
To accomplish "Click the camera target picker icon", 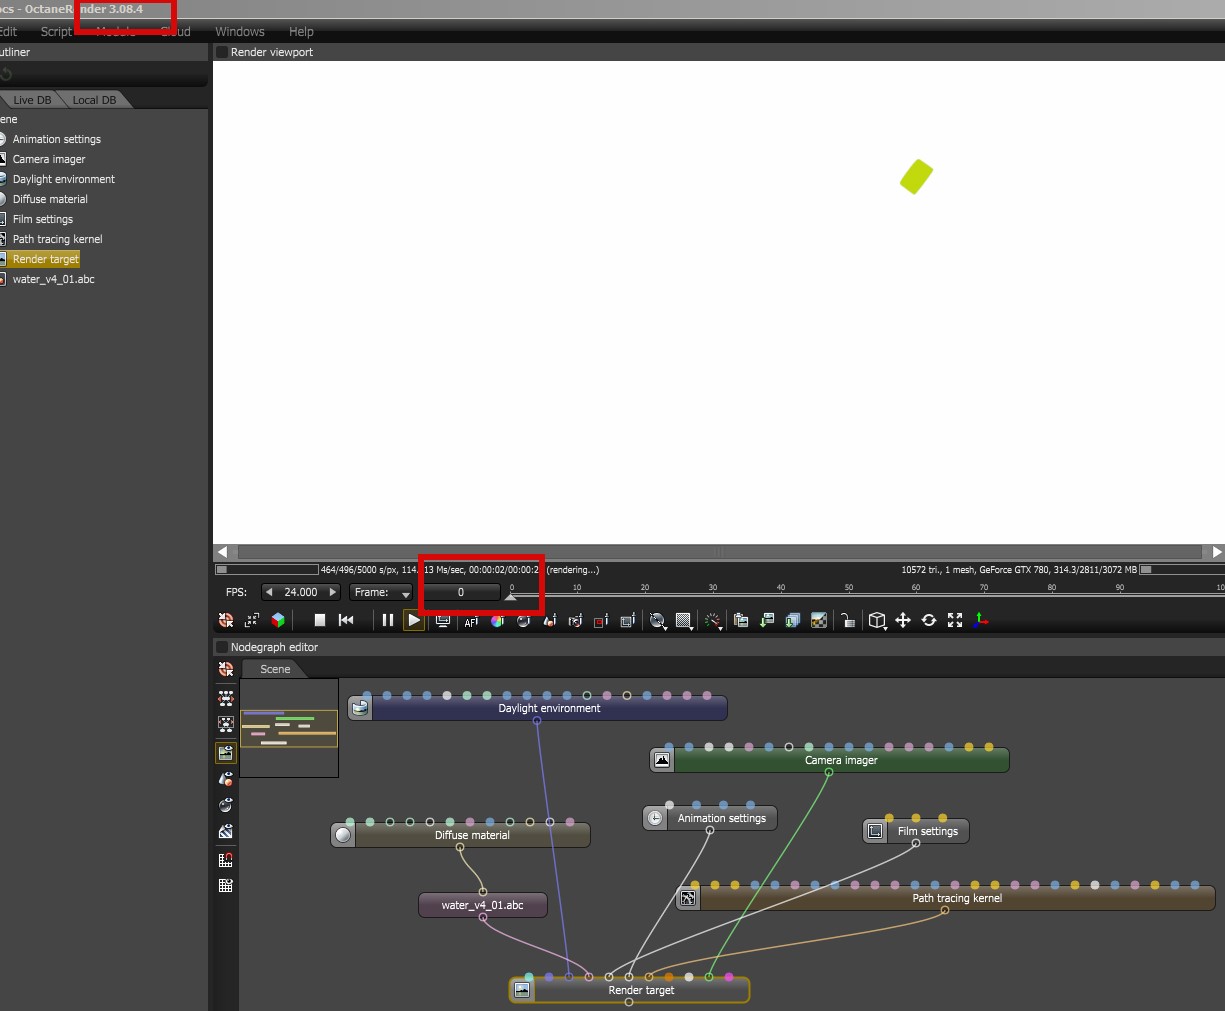I will coord(575,621).
